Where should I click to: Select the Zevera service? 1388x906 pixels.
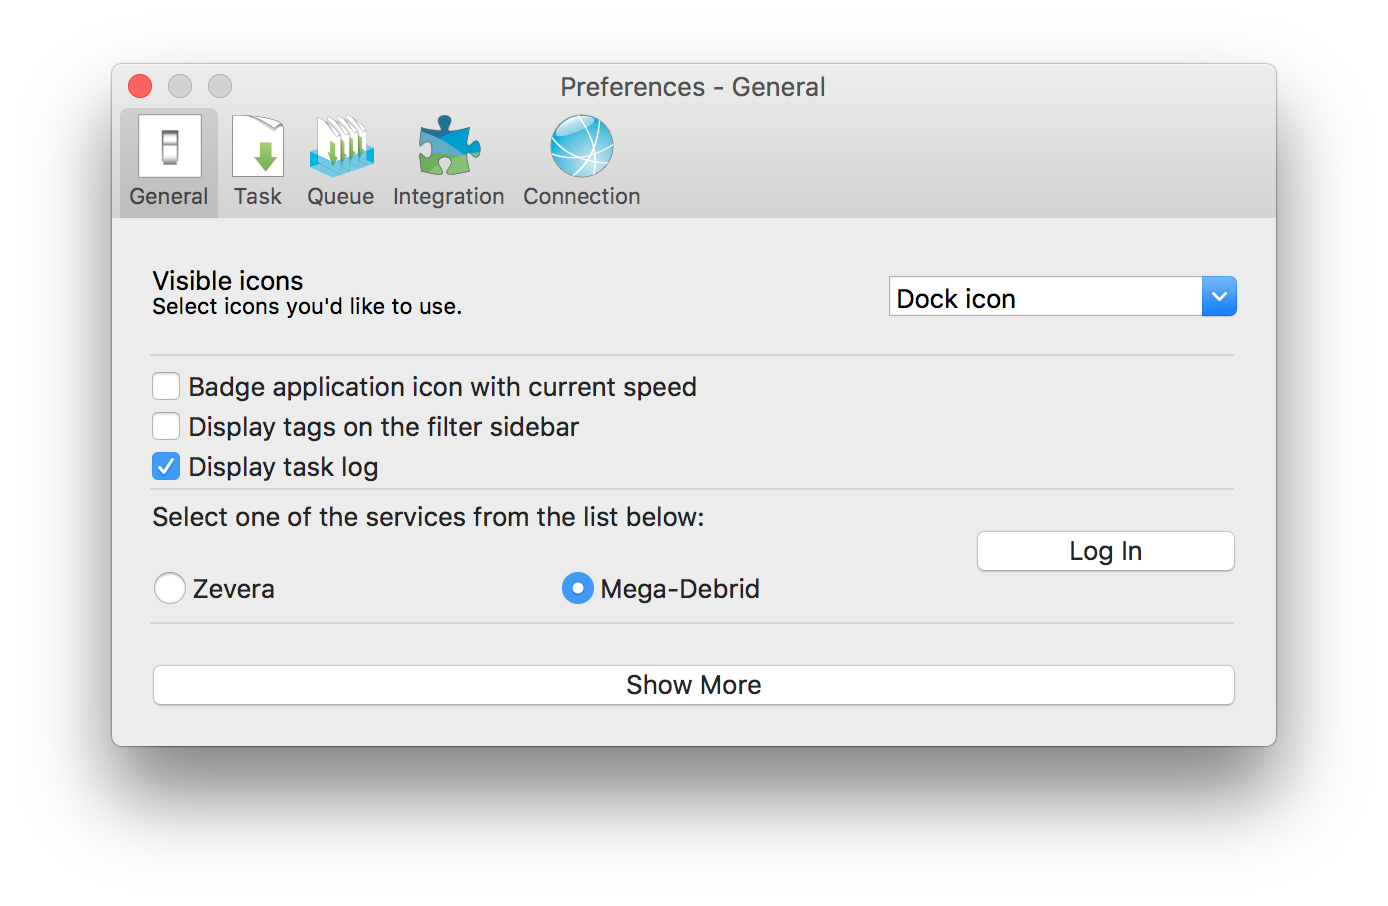170,588
